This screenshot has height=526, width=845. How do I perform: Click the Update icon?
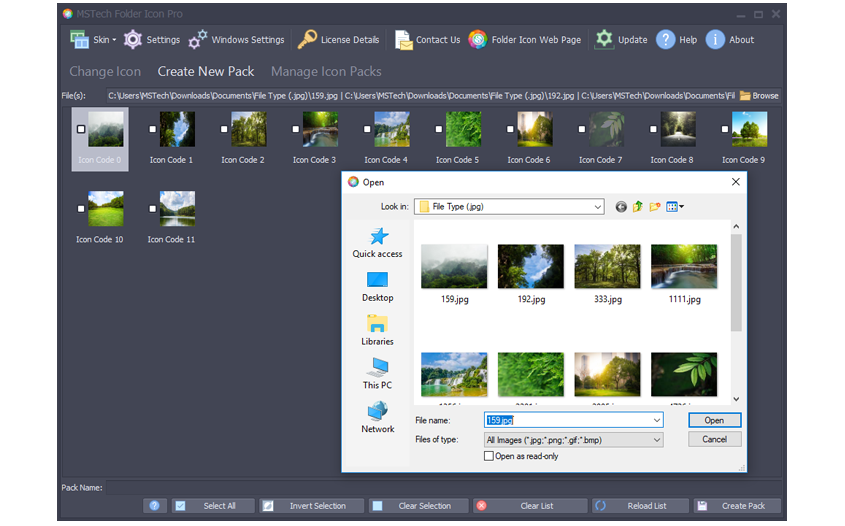point(604,40)
